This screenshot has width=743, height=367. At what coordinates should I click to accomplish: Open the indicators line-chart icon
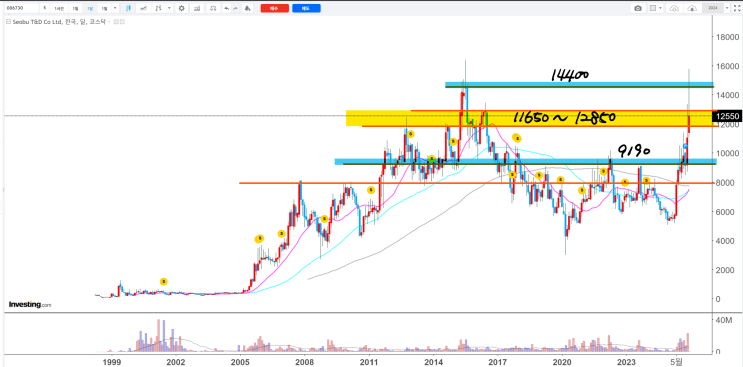coord(143,8)
